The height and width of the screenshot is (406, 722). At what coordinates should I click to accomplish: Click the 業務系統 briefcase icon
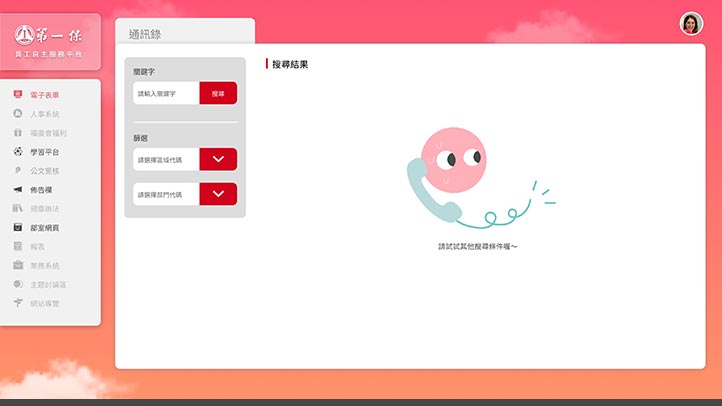18,266
